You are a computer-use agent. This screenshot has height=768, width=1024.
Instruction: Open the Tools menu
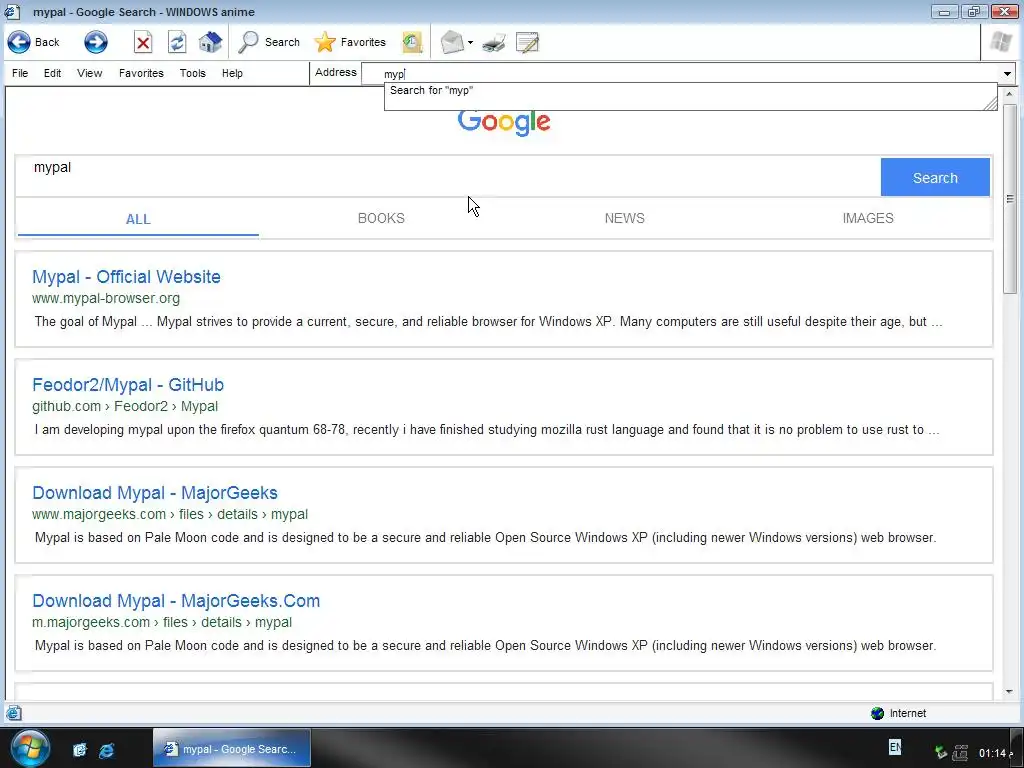click(x=193, y=73)
